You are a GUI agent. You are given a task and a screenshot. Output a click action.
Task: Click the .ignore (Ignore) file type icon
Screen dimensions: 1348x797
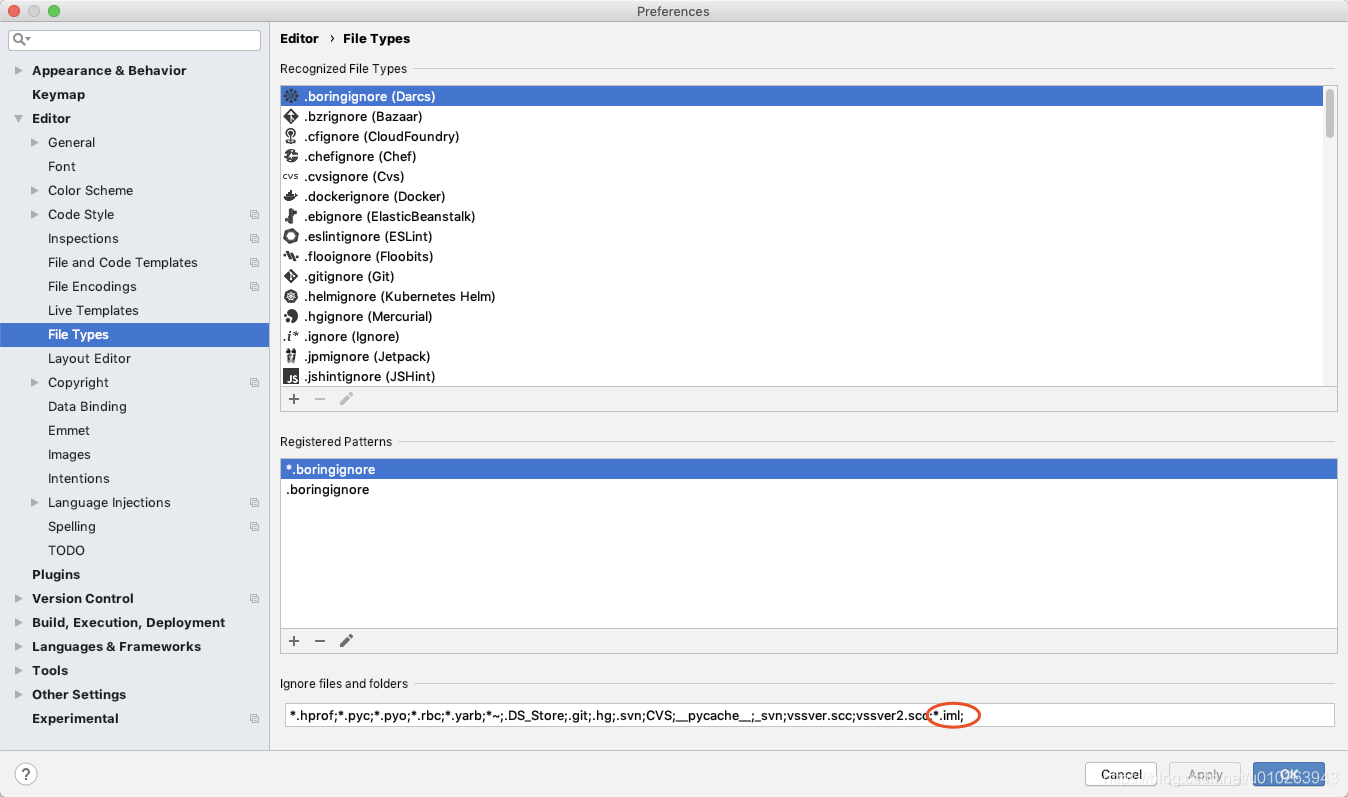coord(291,336)
